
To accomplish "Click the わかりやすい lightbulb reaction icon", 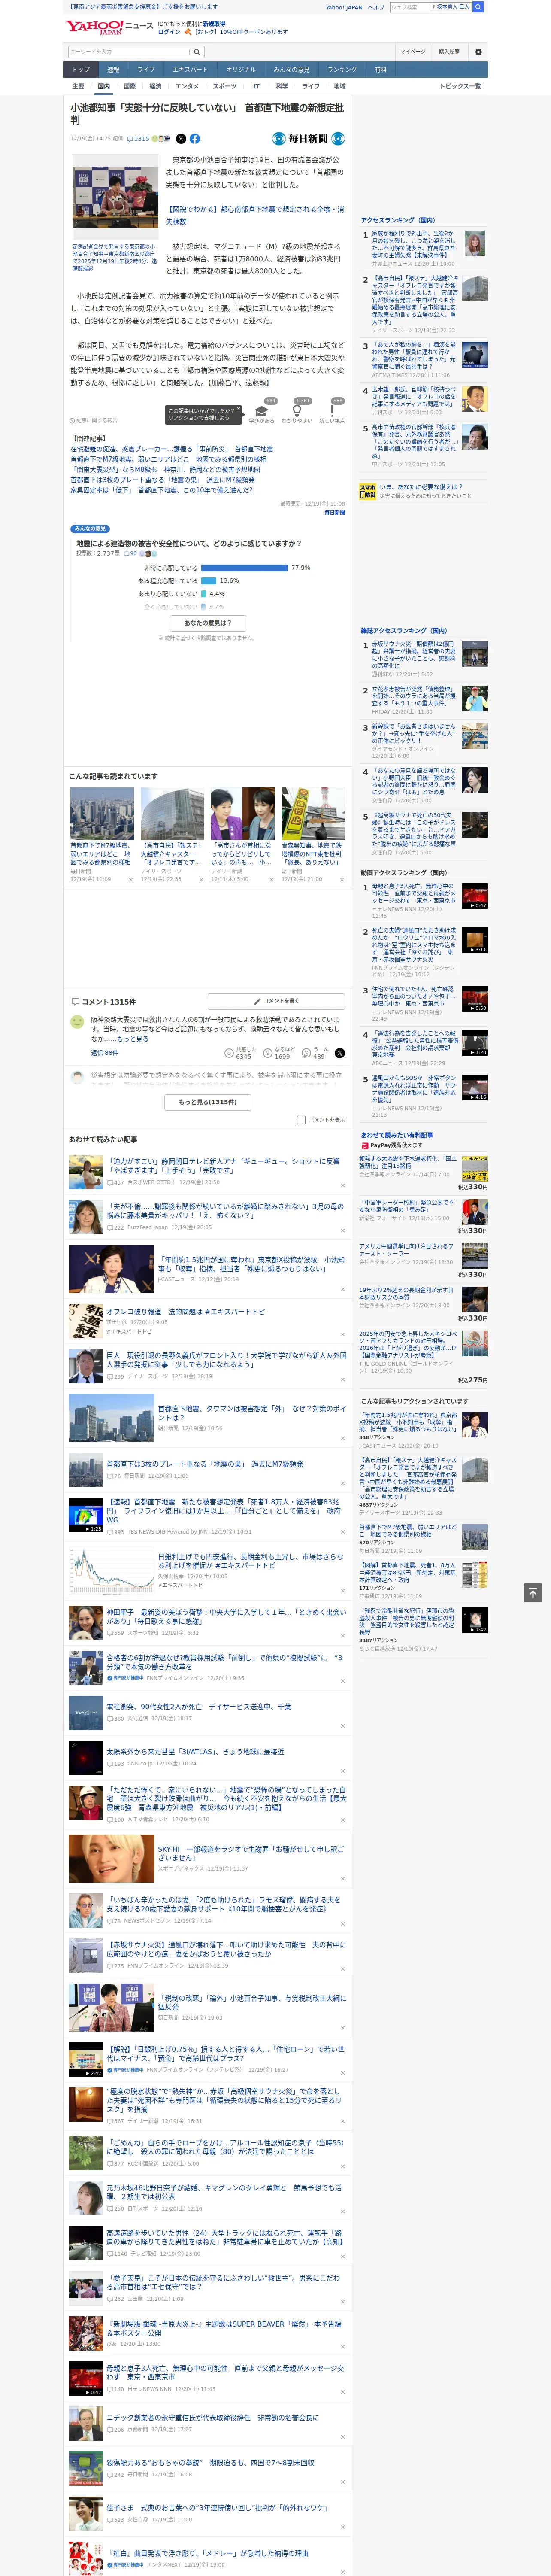I will [x=297, y=411].
